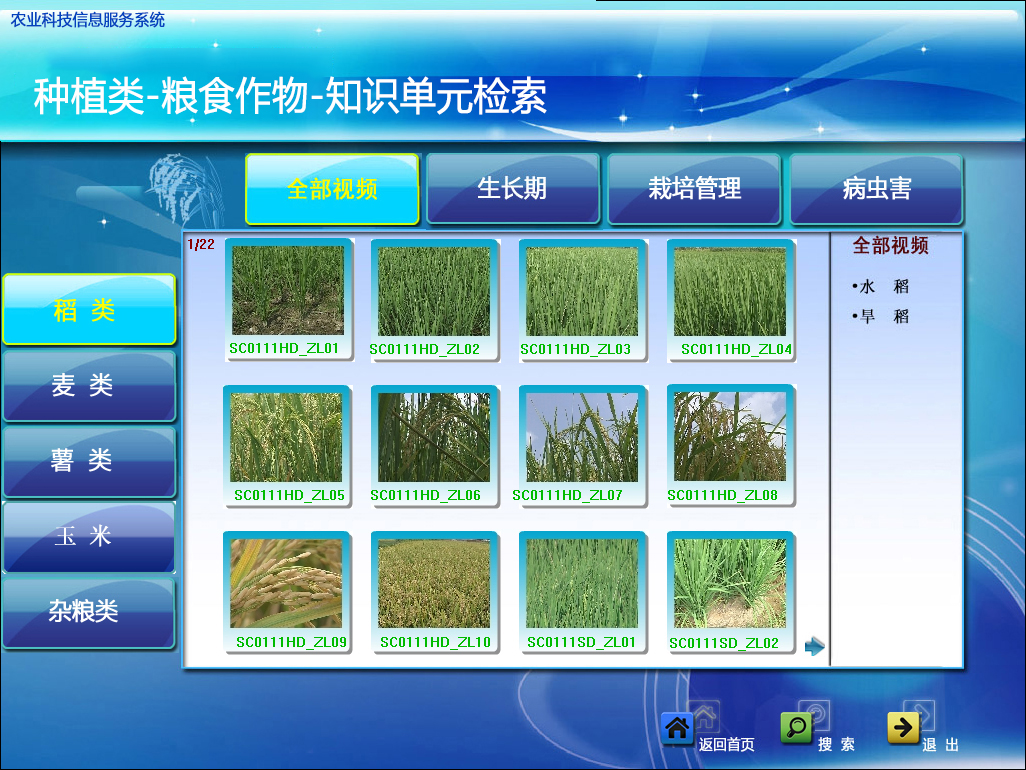Go to next page with blue arrow
This screenshot has width=1026, height=770.
(x=815, y=646)
